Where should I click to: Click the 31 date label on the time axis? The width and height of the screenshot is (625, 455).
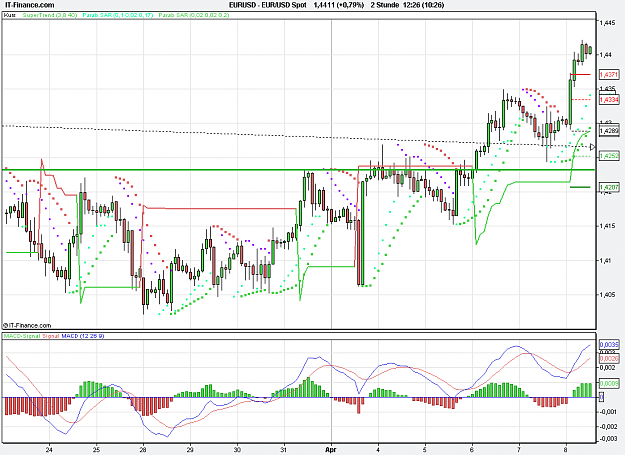click(x=284, y=450)
